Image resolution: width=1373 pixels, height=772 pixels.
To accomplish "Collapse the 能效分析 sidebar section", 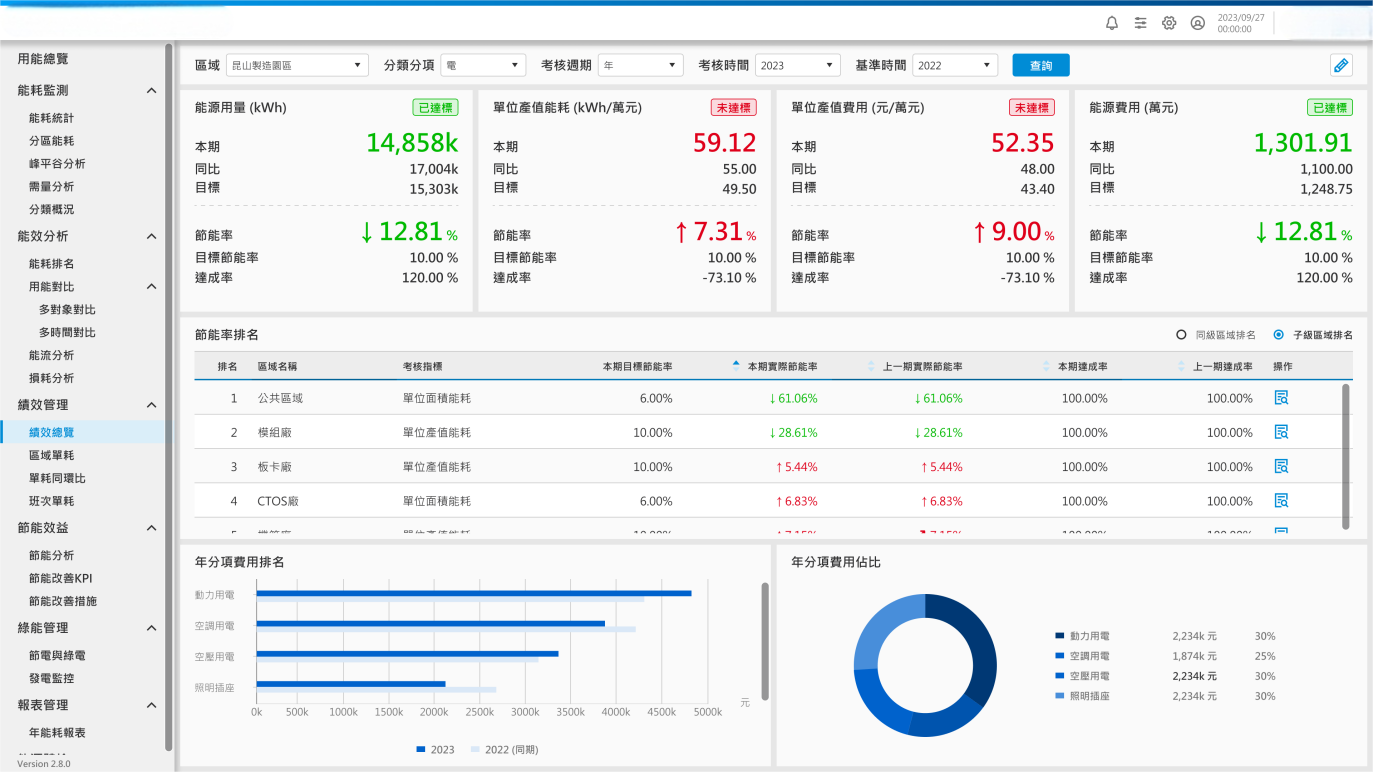I will (x=151, y=237).
